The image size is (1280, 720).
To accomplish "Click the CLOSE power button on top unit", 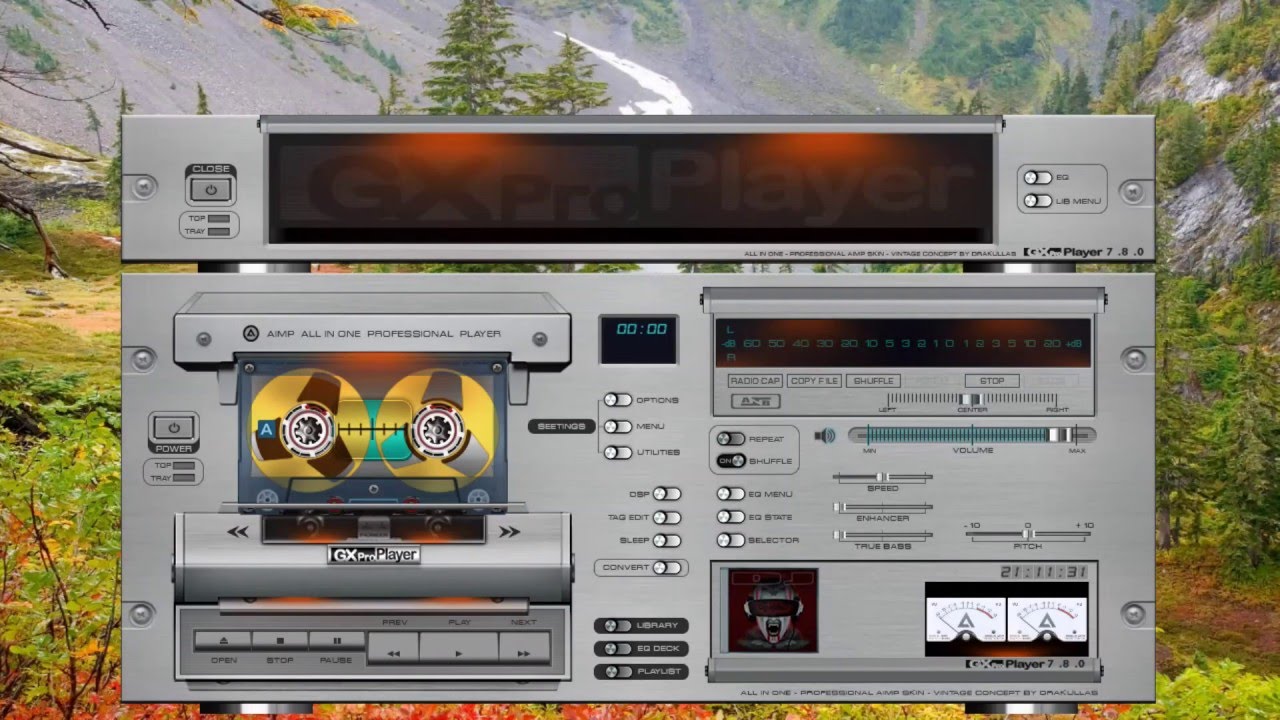I will coord(210,190).
